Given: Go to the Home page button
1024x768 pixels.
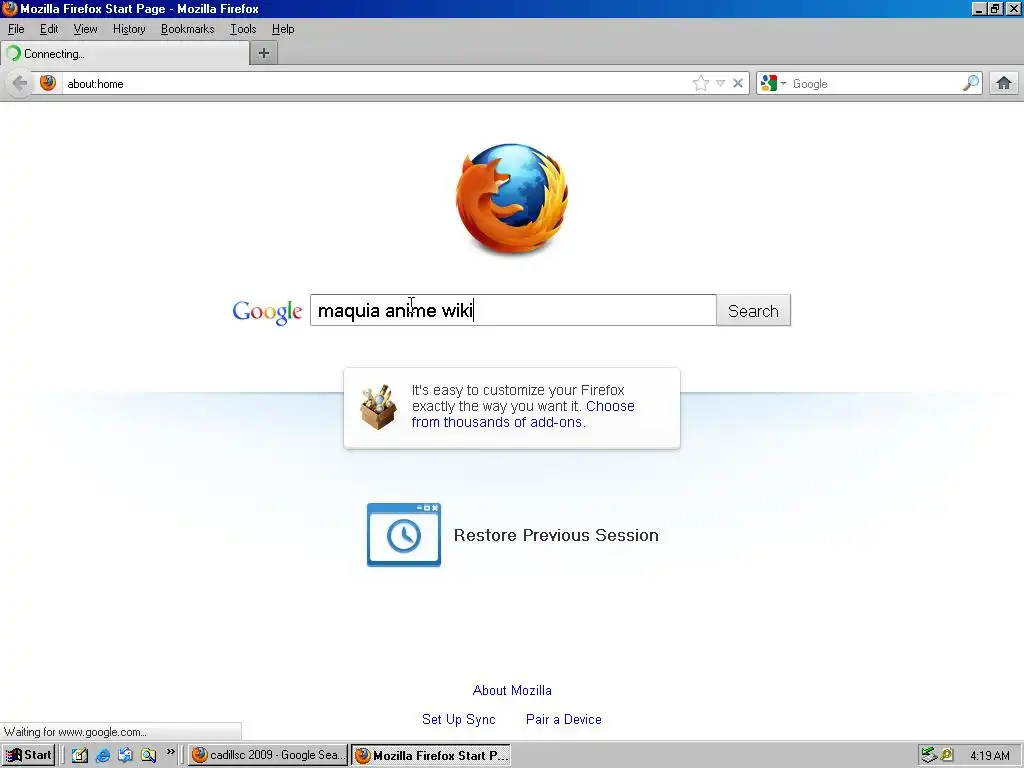Looking at the screenshot, I should click(x=1004, y=84).
